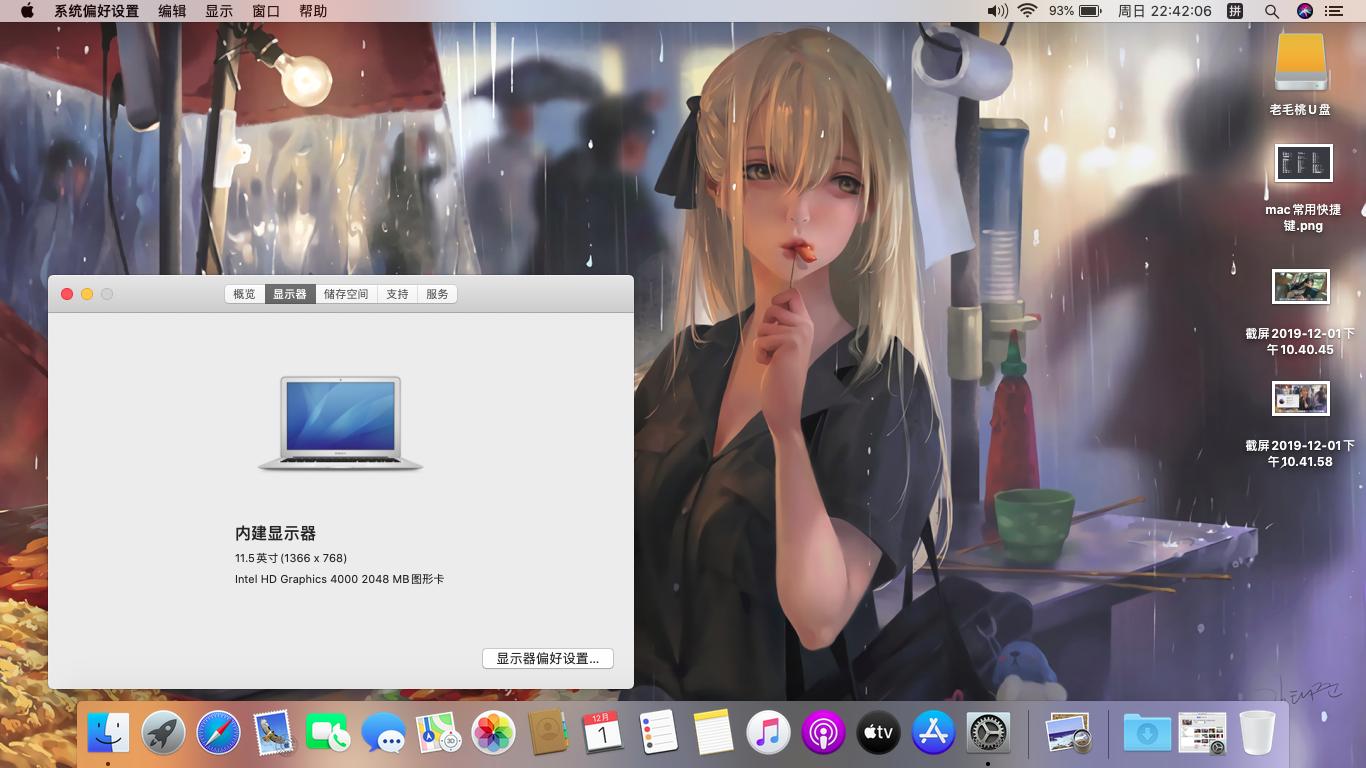The width and height of the screenshot is (1366, 768).
Task: Switch to the 储存空间 tab
Action: pos(346,294)
